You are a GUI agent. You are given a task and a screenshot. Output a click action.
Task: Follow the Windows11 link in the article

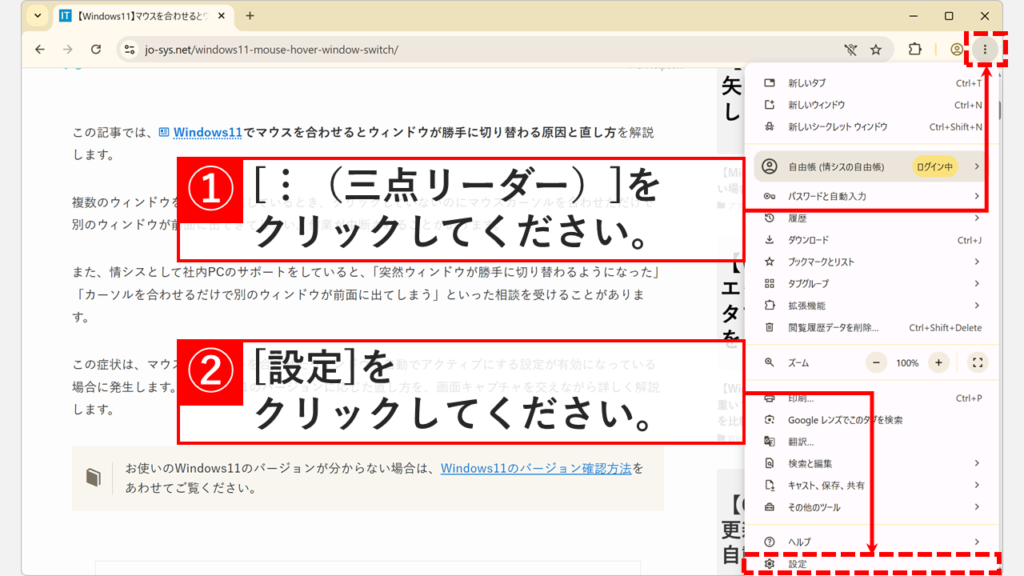click(x=207, y=133)
